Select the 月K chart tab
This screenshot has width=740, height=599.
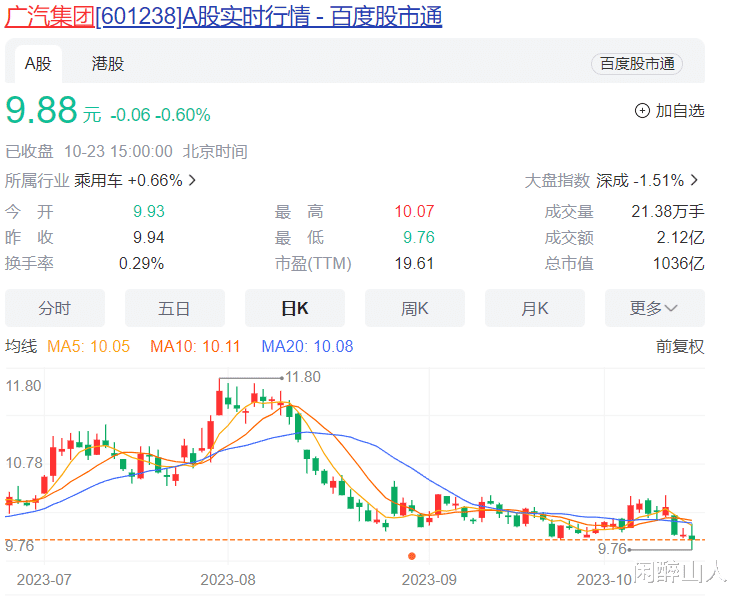[x=535, y=308]
